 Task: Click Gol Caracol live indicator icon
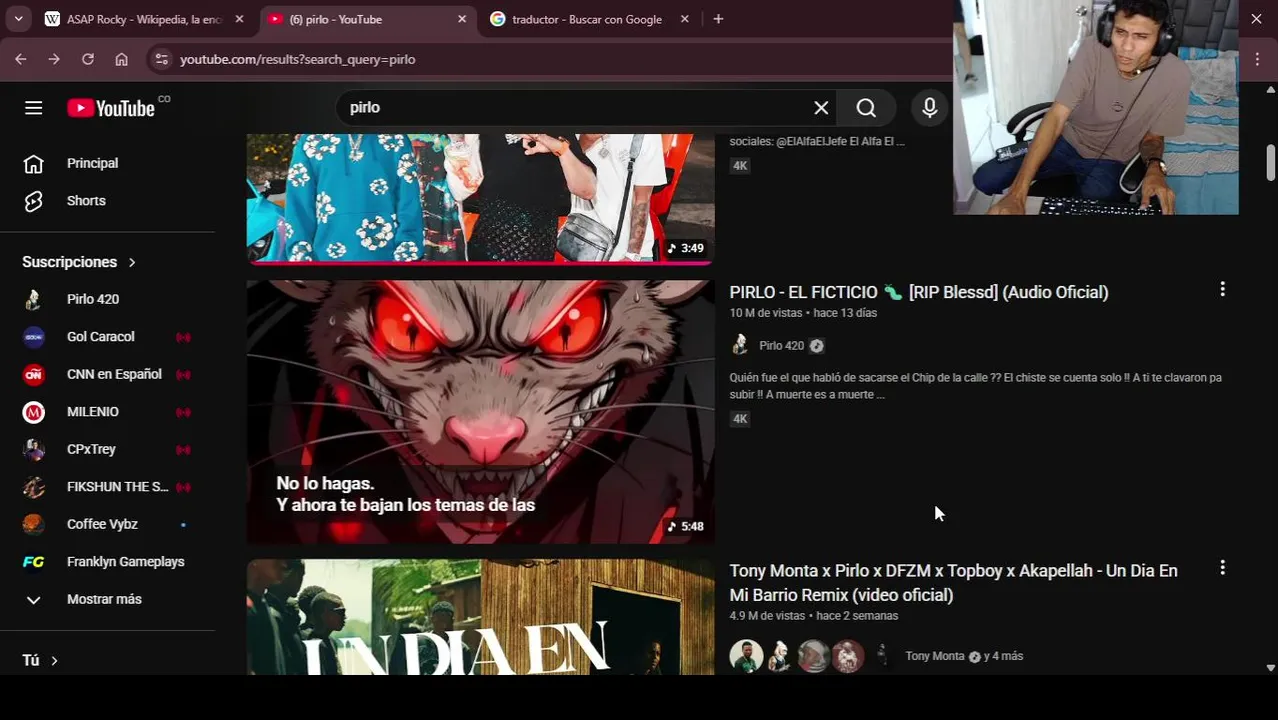coord(183,337)
